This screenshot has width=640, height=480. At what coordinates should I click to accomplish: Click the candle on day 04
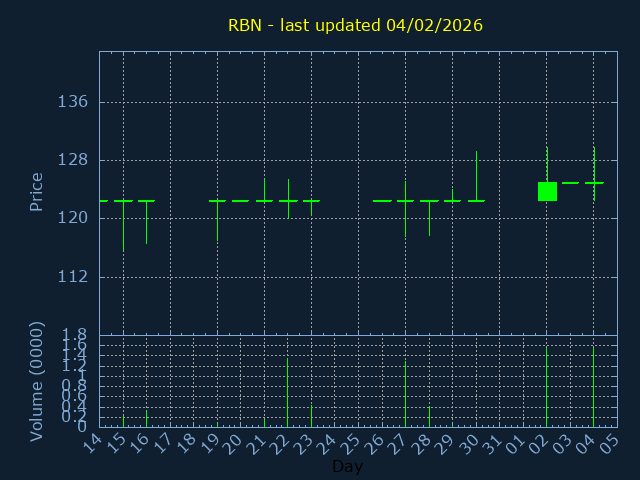pyautogui.click(x=594, y=182)
